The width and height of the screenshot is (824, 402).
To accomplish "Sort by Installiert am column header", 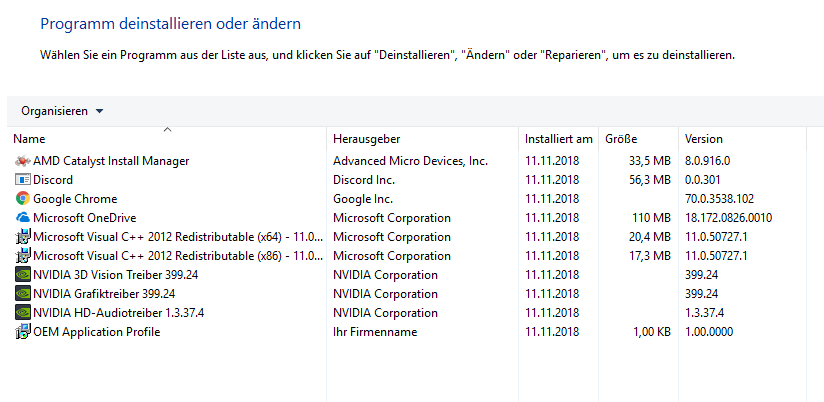I will [x=558, y=139].
